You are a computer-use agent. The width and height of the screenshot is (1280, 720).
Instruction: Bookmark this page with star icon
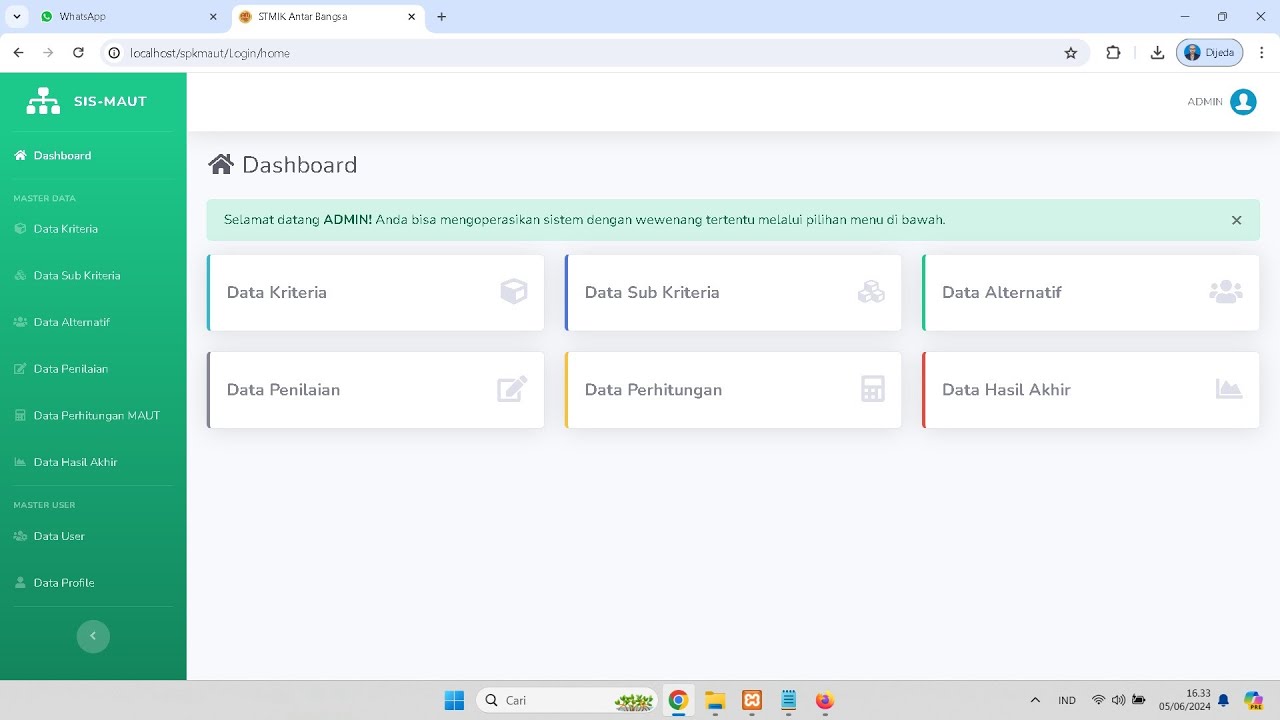pos(1071,53)
